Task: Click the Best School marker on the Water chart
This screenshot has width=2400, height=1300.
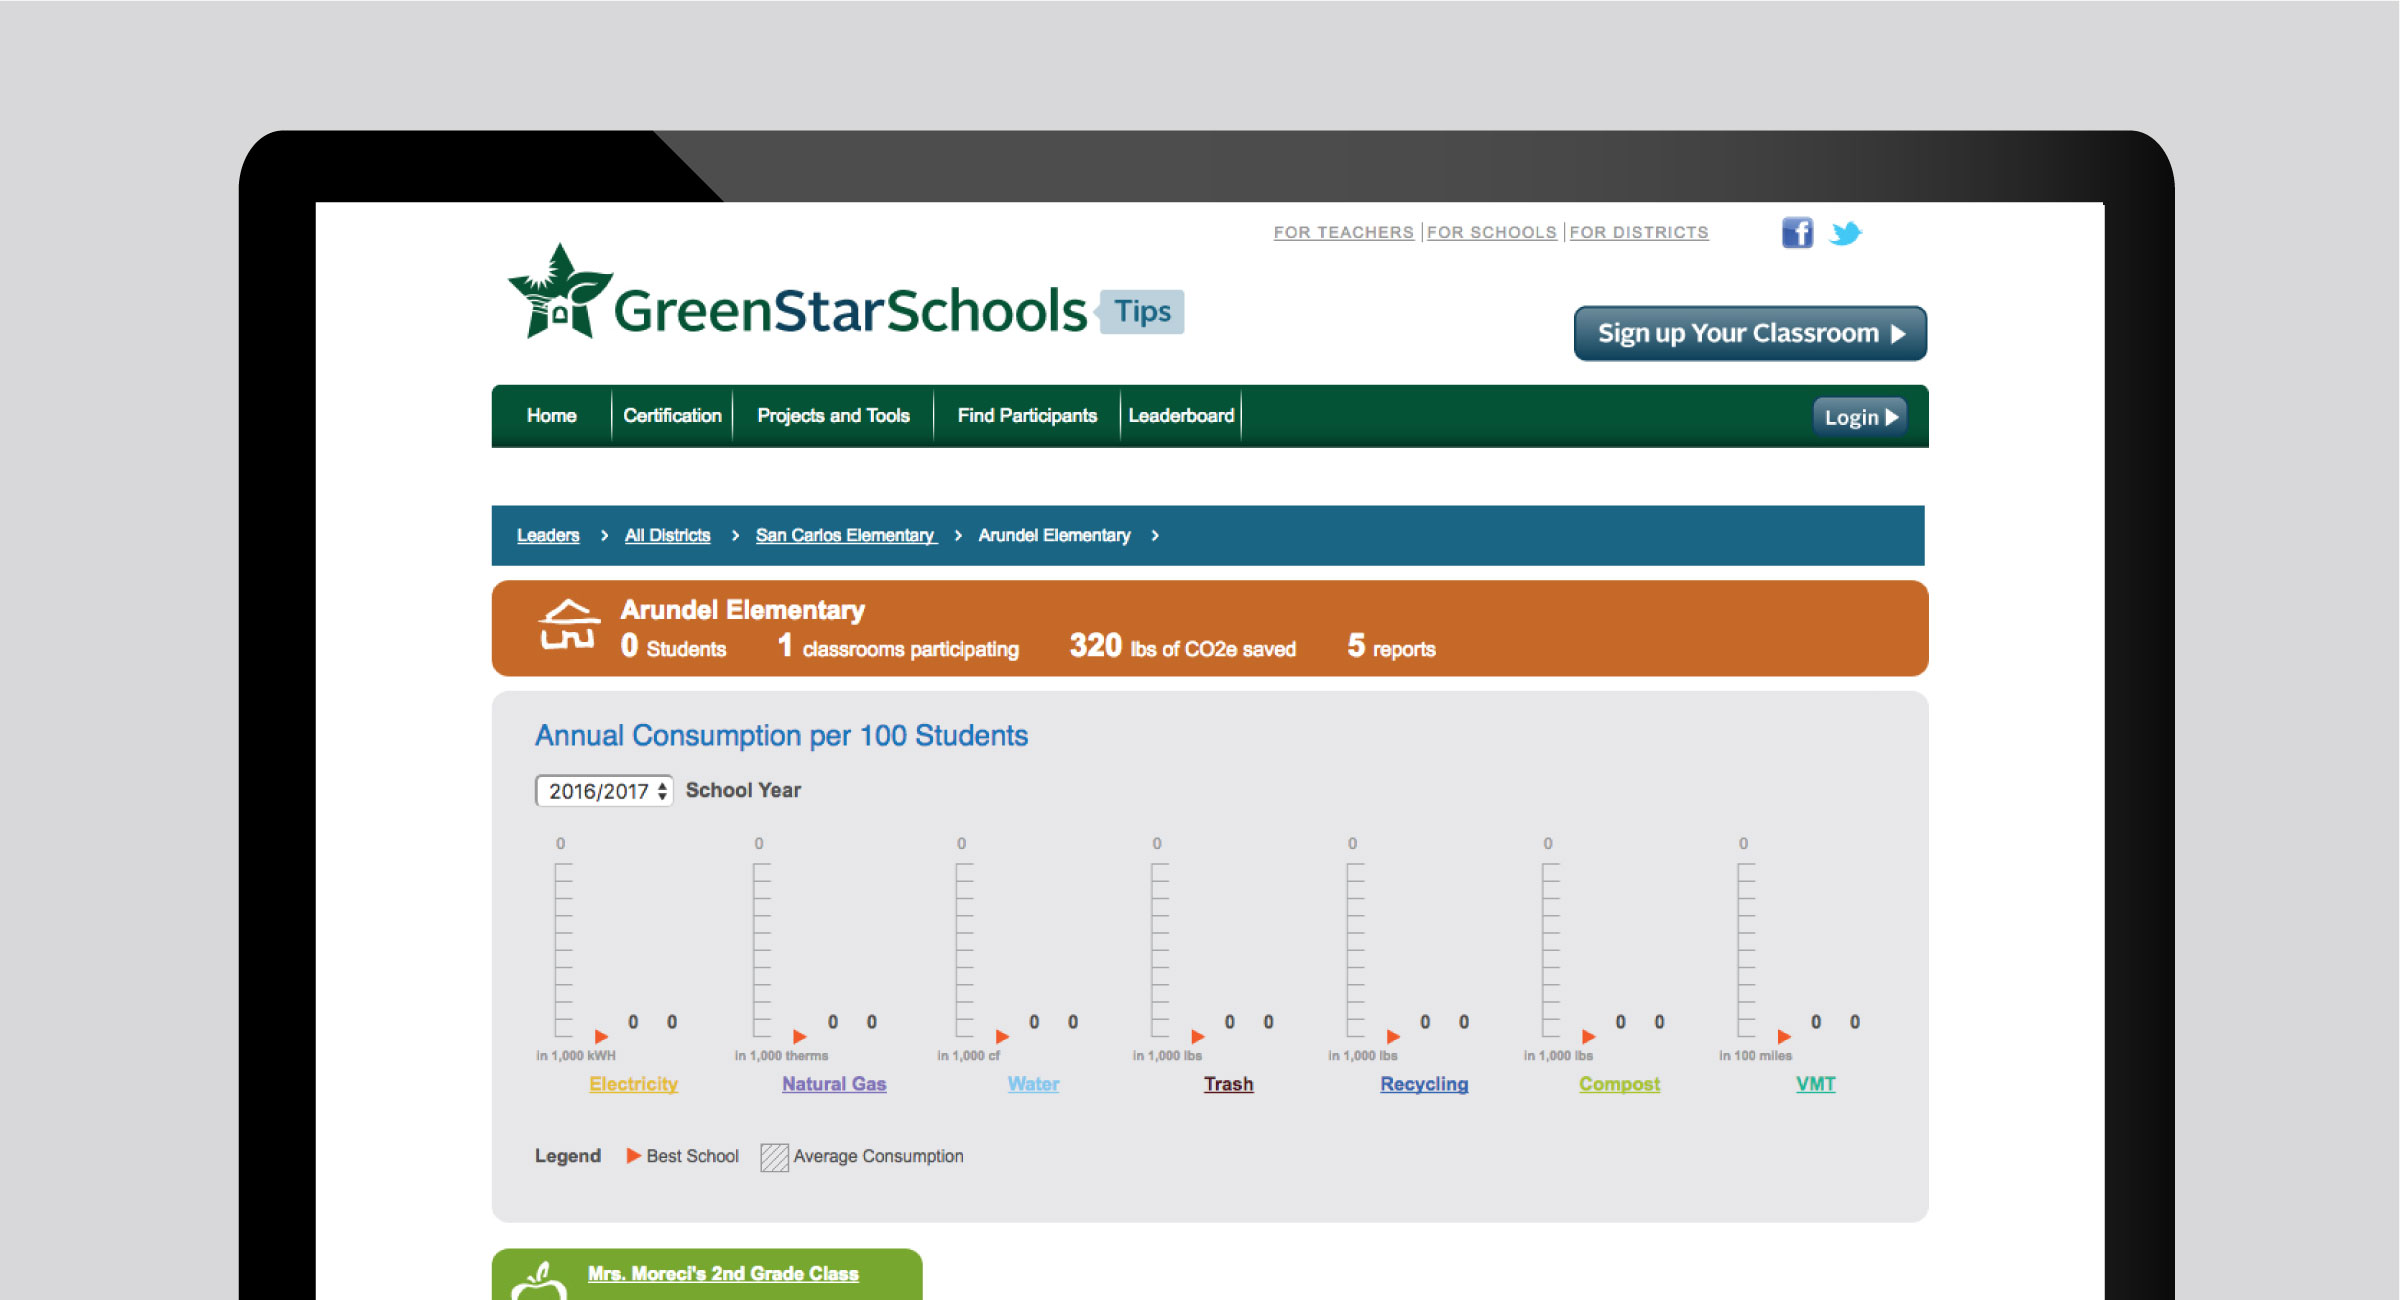Action: tap(1002, 1036)
